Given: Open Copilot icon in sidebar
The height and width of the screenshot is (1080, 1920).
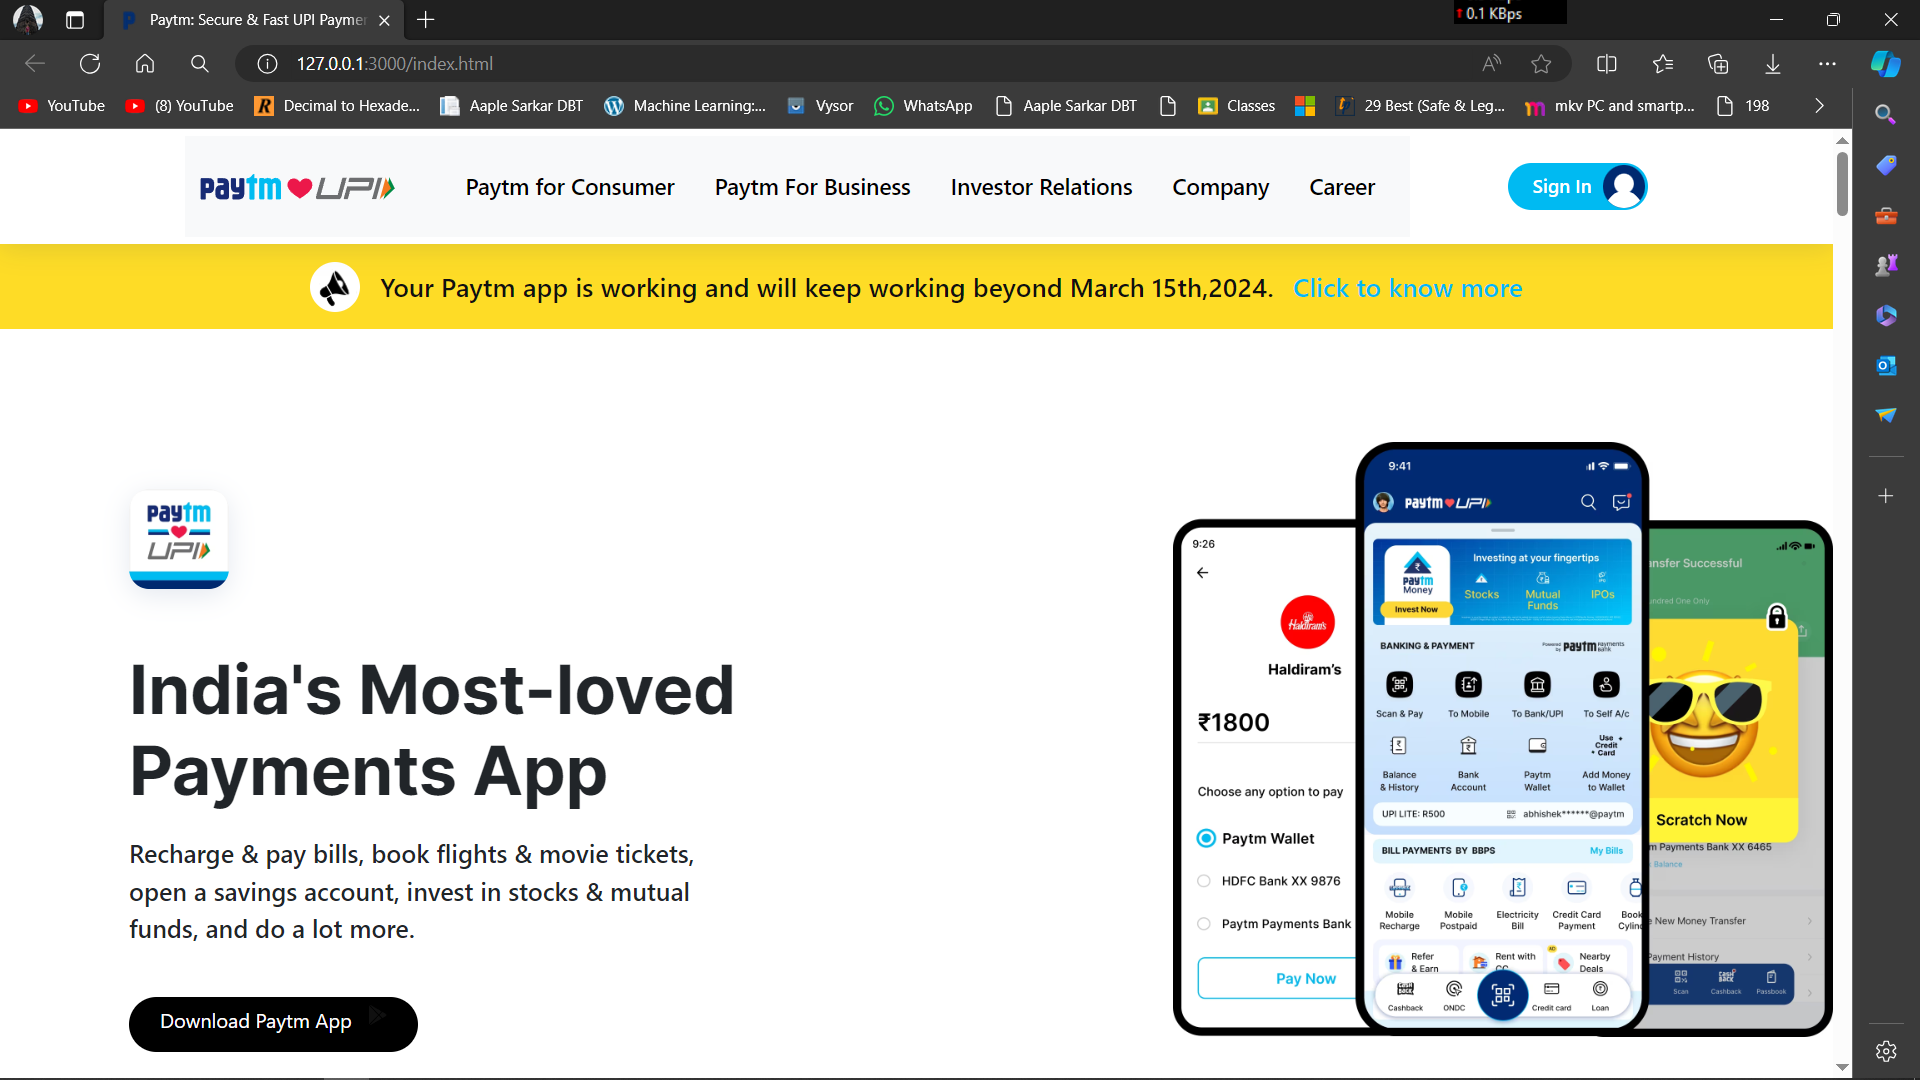Looking at the screenshot, I should coord(1885,64).
